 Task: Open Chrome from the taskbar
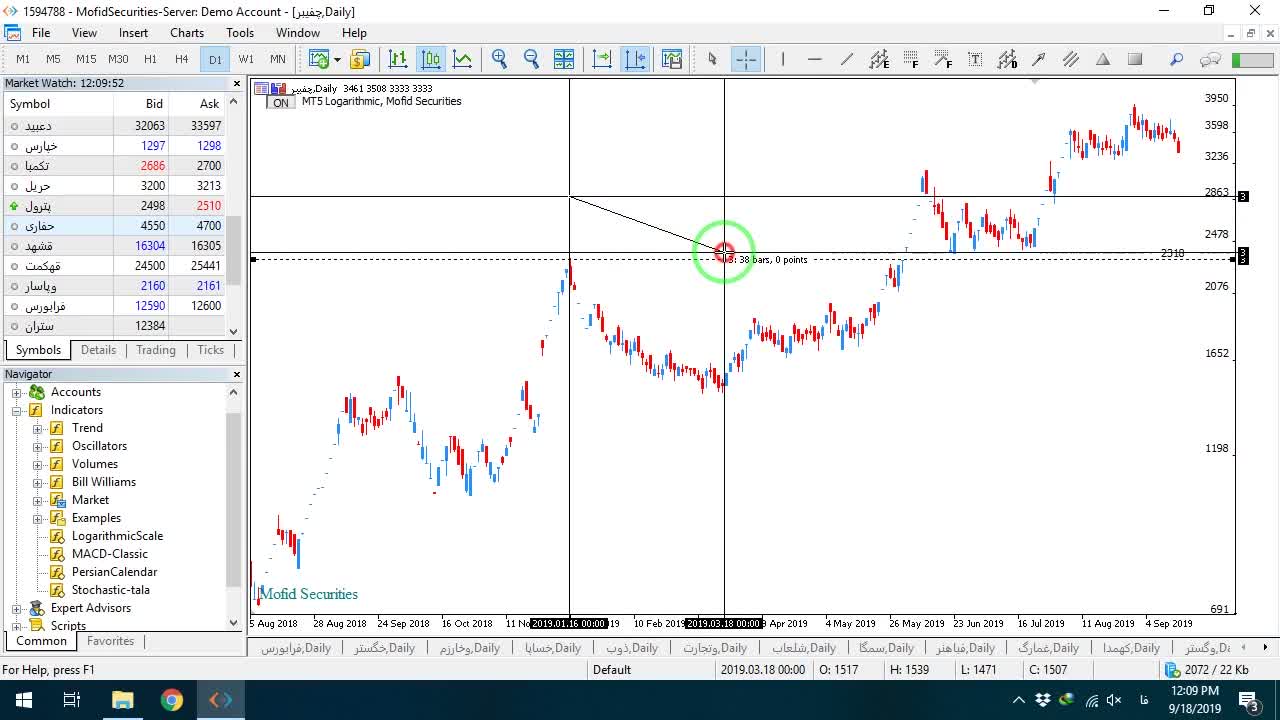pyautogui.click(x=172, y=700)
